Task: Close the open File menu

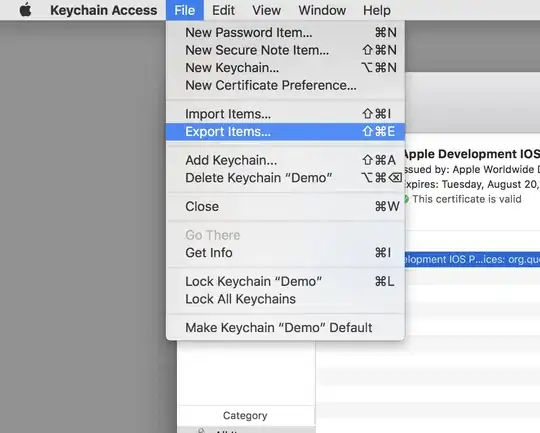Action: [185, 10]
